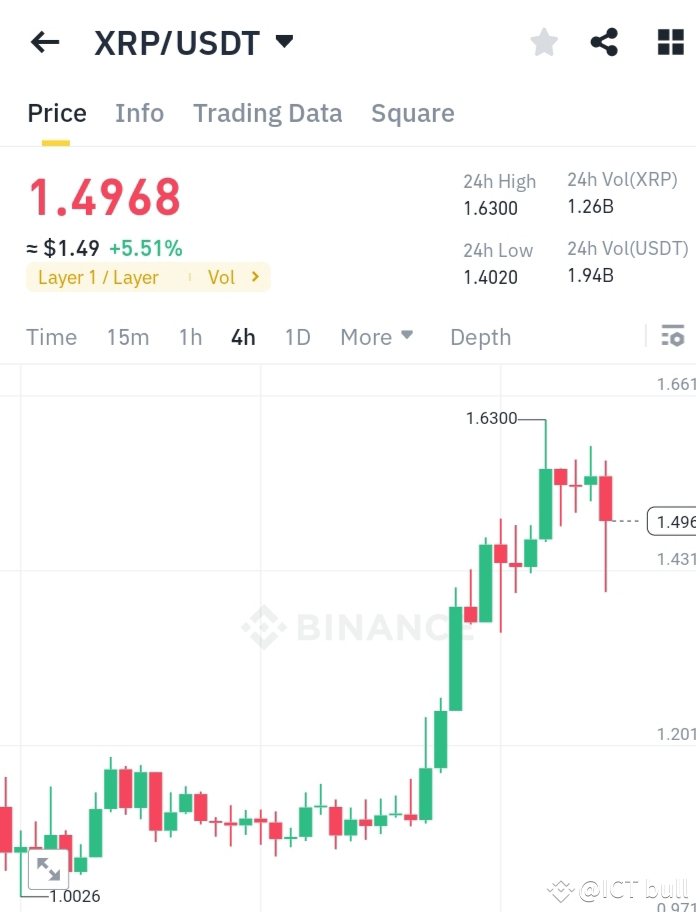Viewport: 696px width, 912px height.
Task: Open the Info section
Action: tap(139, 113)
